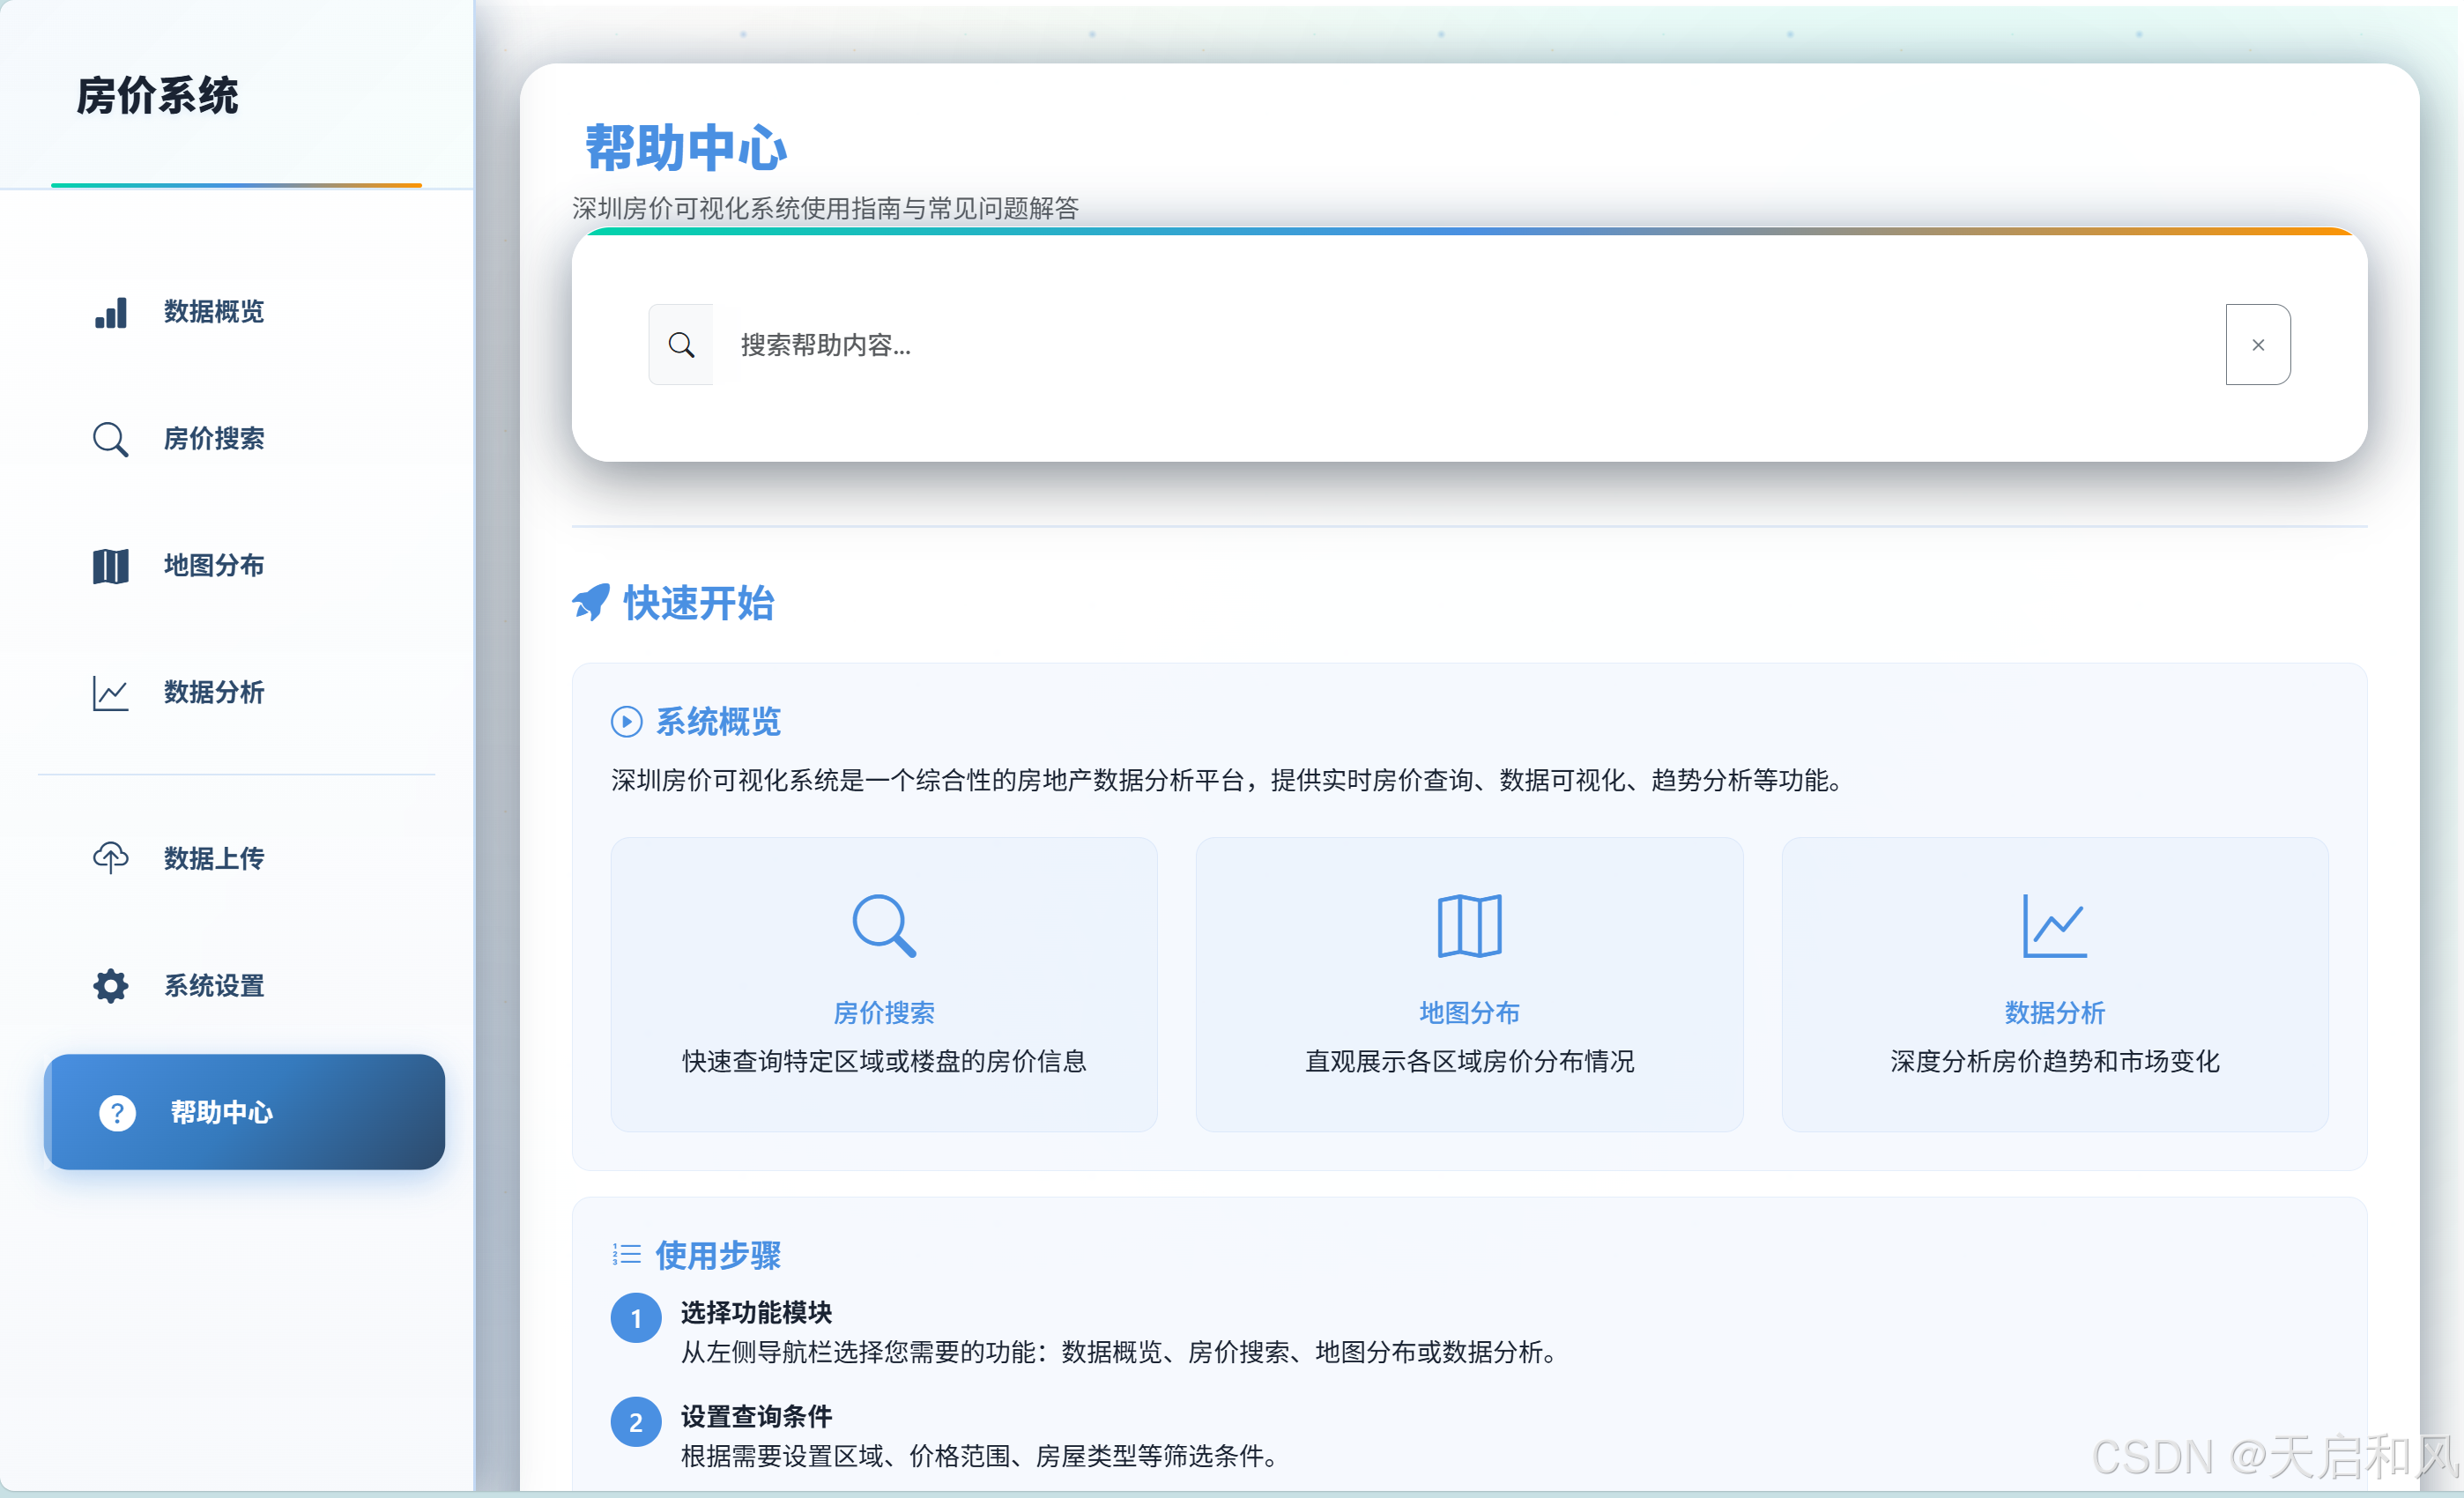Click the magnifier icon beside sidebar 房价搜索

coord(111,439)
